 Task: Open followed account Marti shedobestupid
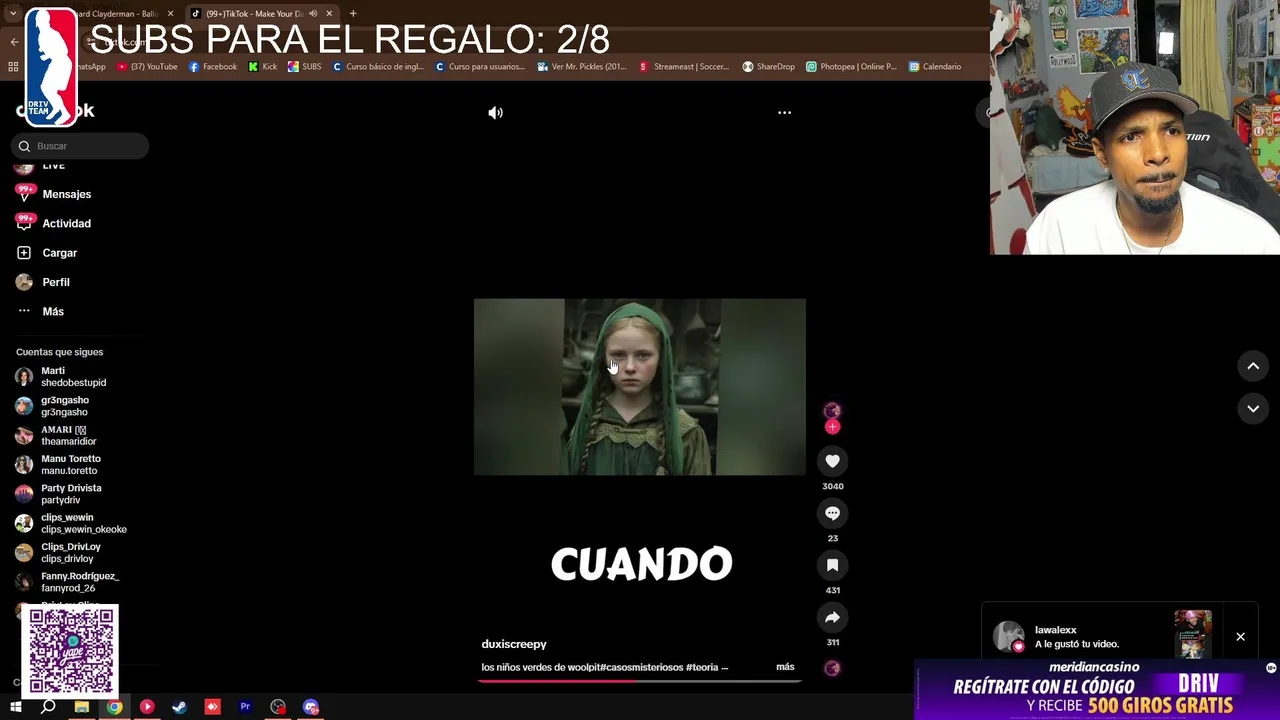62,377
